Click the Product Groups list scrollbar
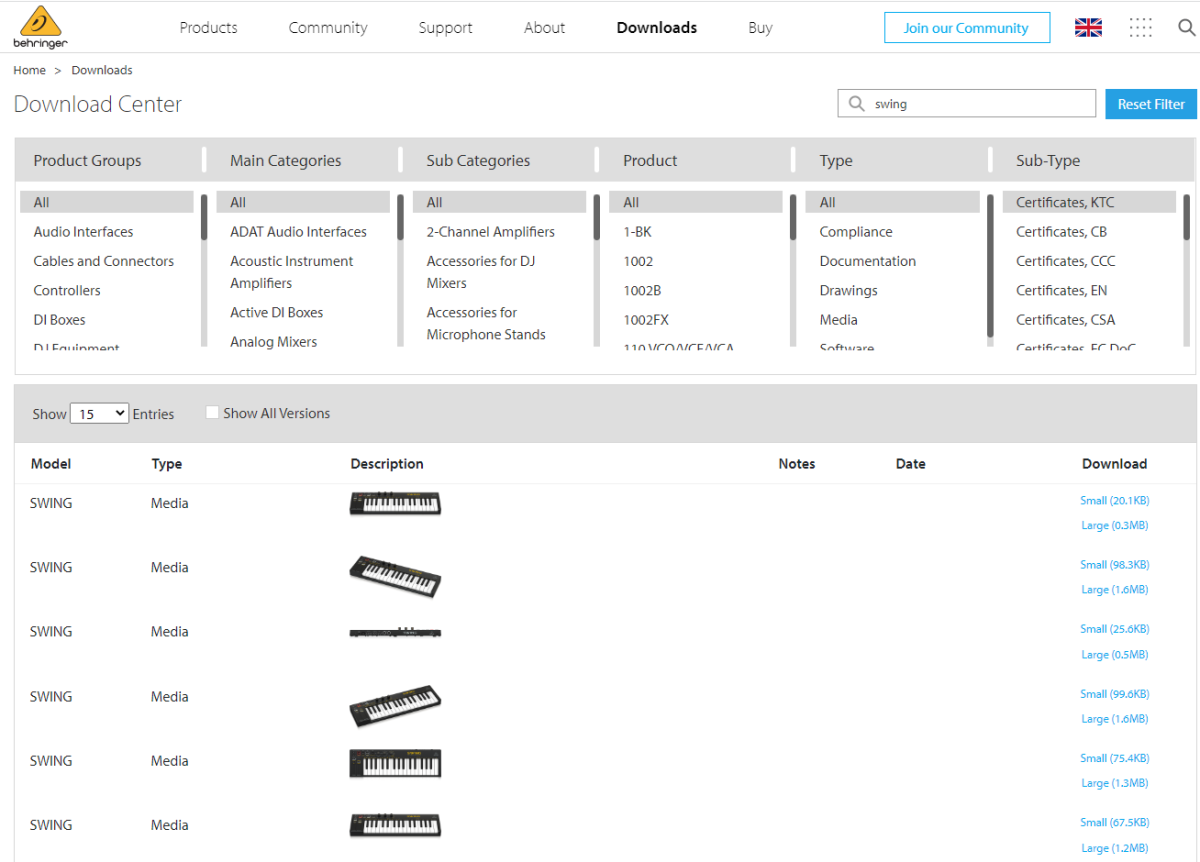The width and height of the screenshot is (1200, 862). [204, 218]
